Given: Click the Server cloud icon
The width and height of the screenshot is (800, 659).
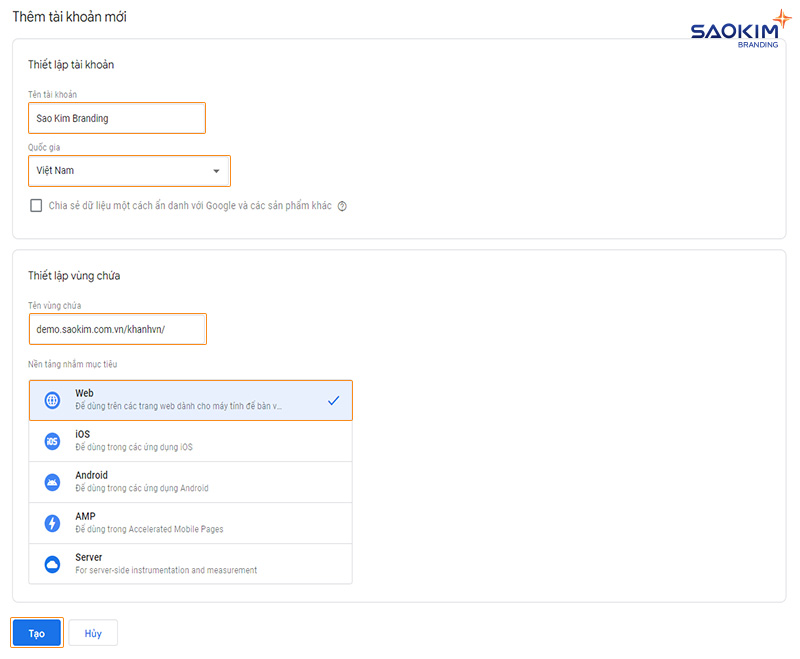Looking at the screenshot, I should [52, 562].
